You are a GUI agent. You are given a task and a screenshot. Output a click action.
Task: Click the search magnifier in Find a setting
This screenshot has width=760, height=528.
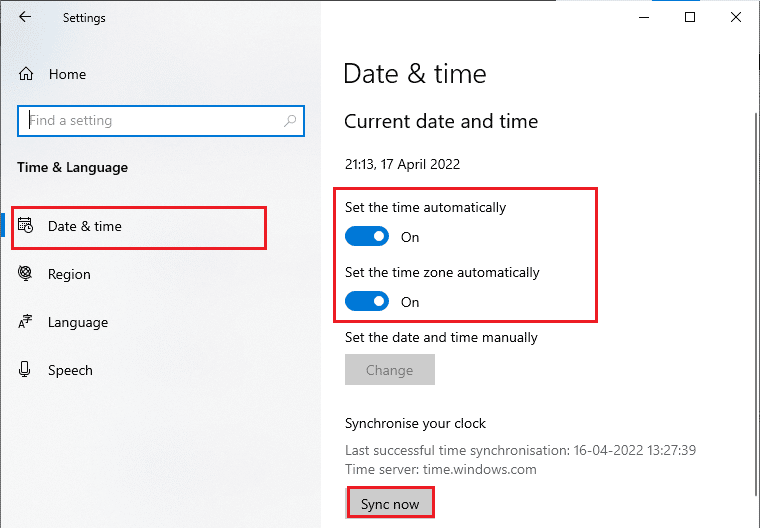point(290,120)
